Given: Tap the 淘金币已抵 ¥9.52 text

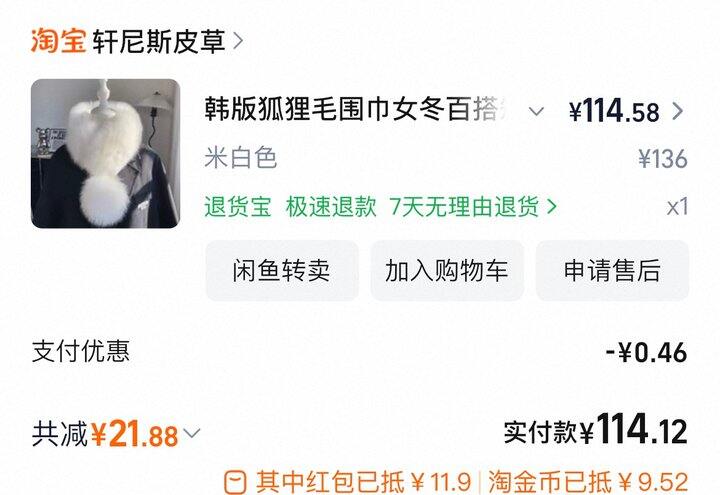Looking at the screenshot, I should pyautogui.click(x=588, y=482).
